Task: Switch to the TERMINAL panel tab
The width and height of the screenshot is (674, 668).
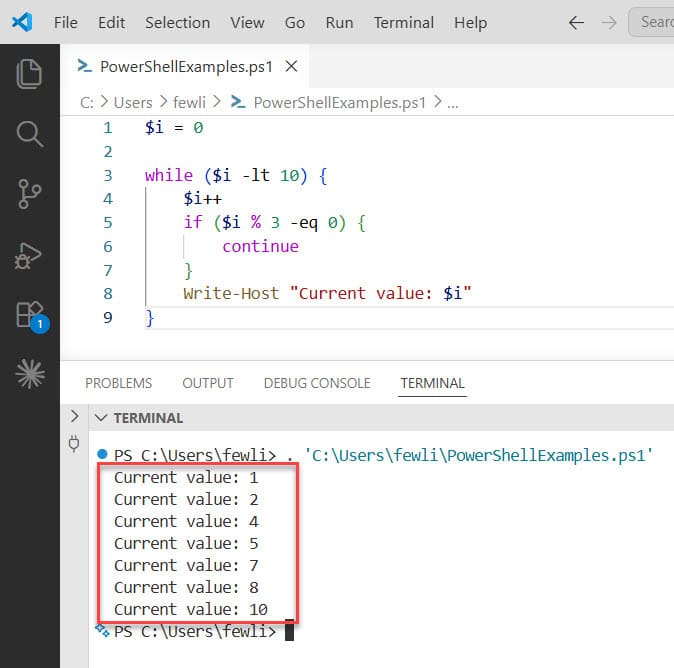Action: point(432,383)
